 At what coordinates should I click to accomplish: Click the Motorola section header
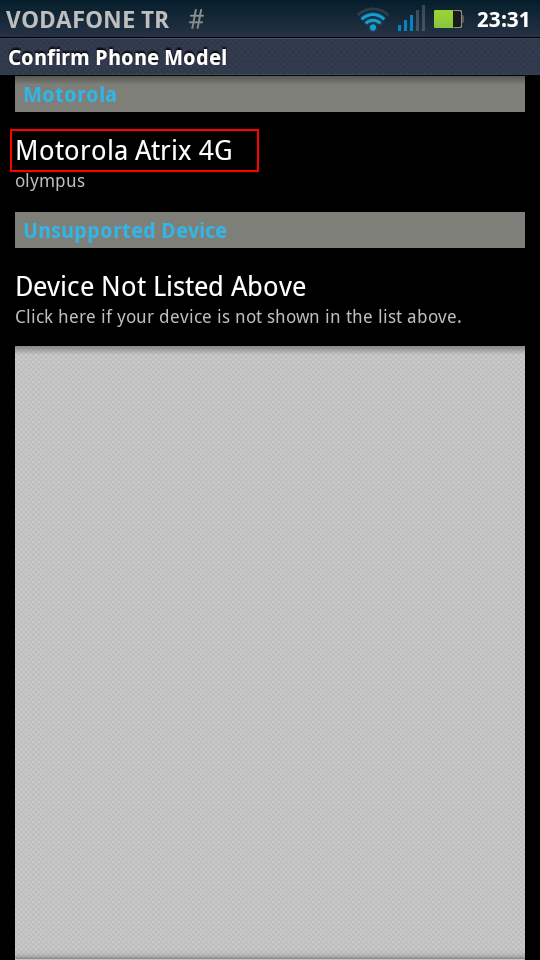[x=270, y=94]
